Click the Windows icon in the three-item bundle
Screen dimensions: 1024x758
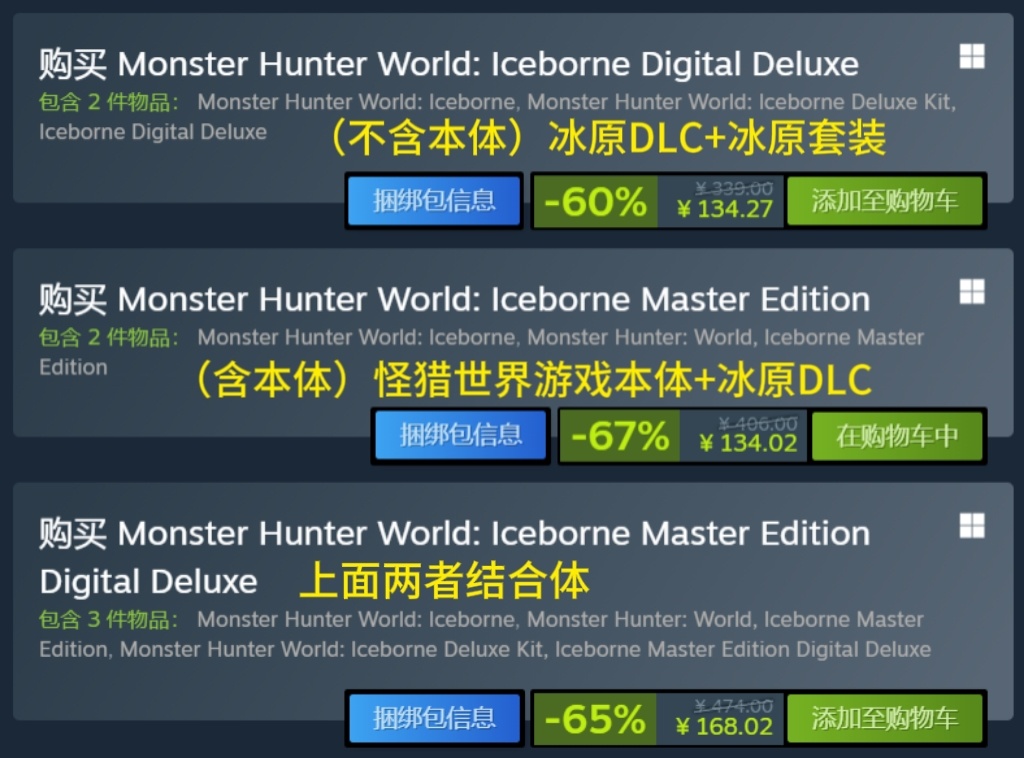point(972,526)
